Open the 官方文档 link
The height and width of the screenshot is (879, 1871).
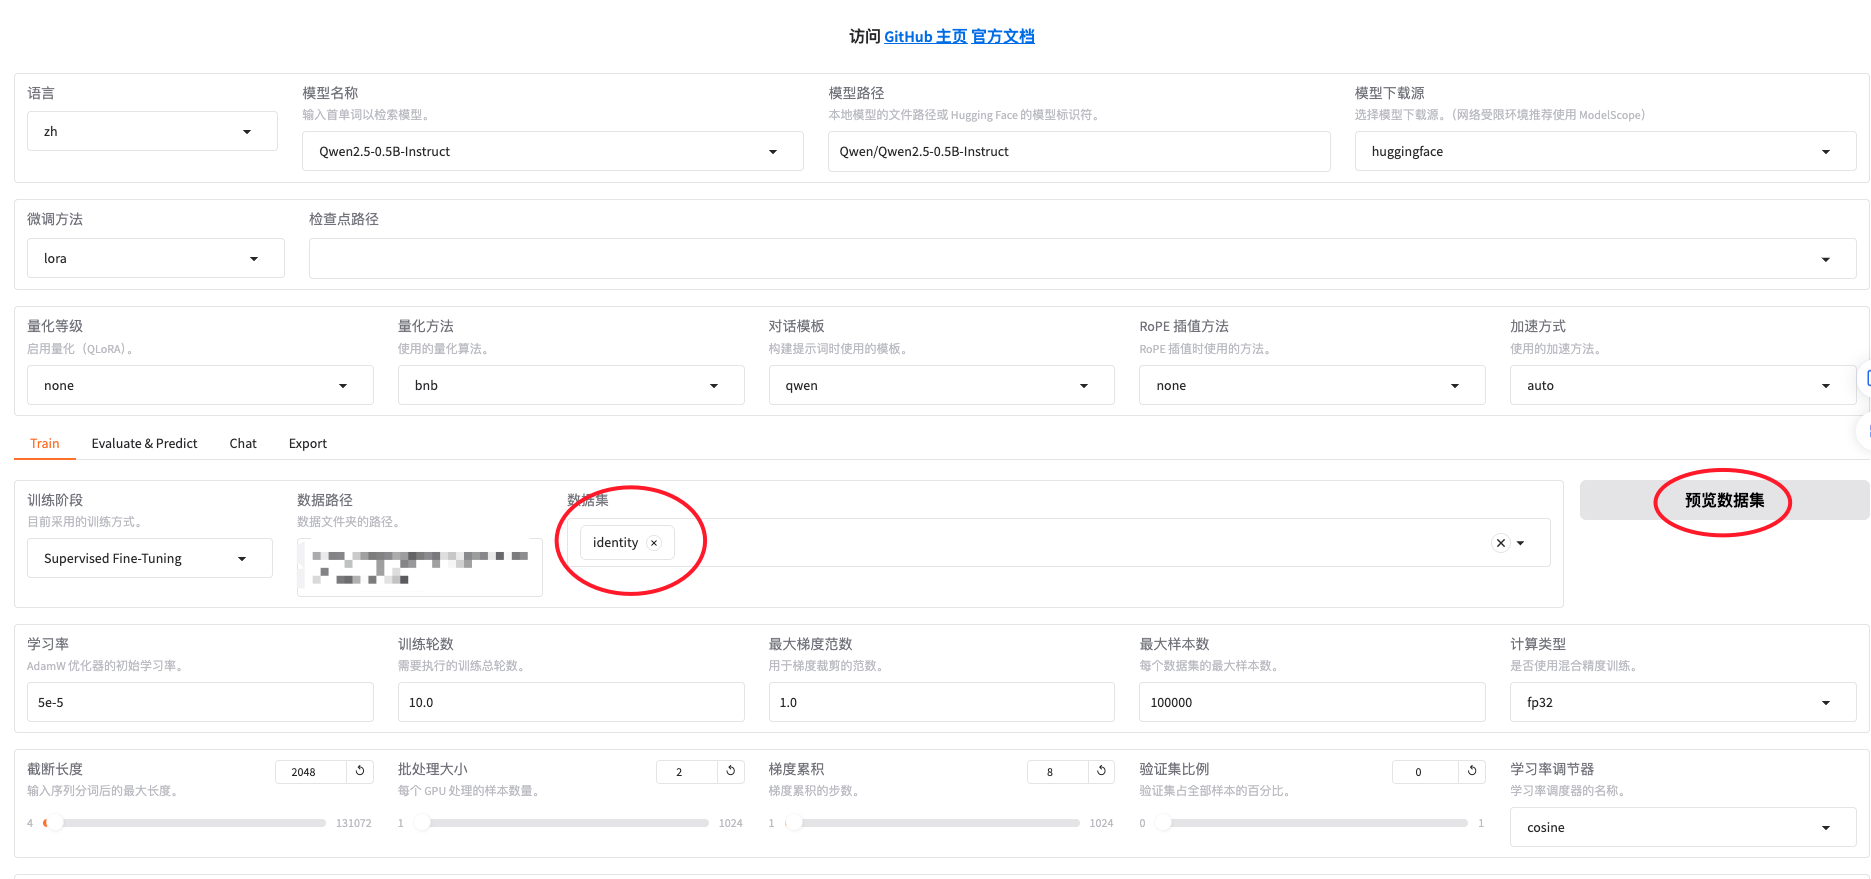click(x=1003, y=37)
